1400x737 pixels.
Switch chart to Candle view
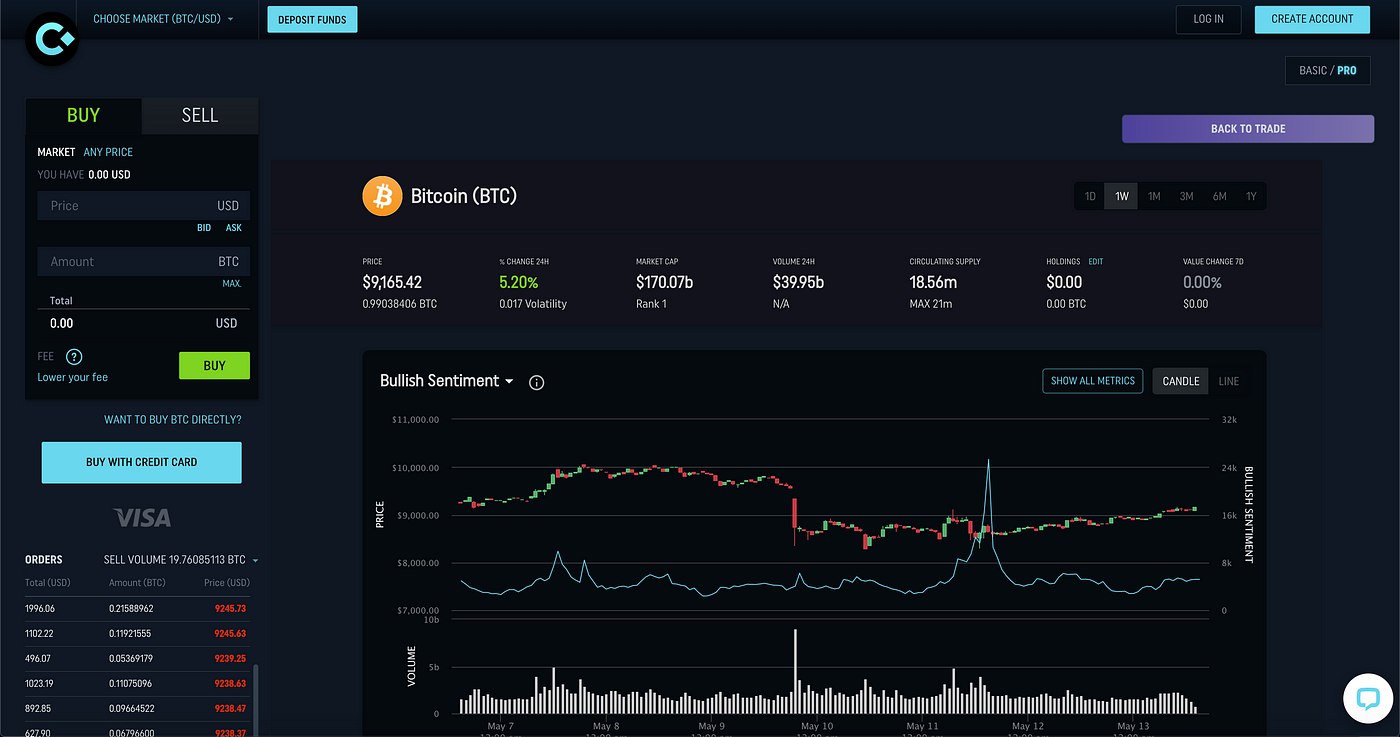click(x=1181, y=381)
